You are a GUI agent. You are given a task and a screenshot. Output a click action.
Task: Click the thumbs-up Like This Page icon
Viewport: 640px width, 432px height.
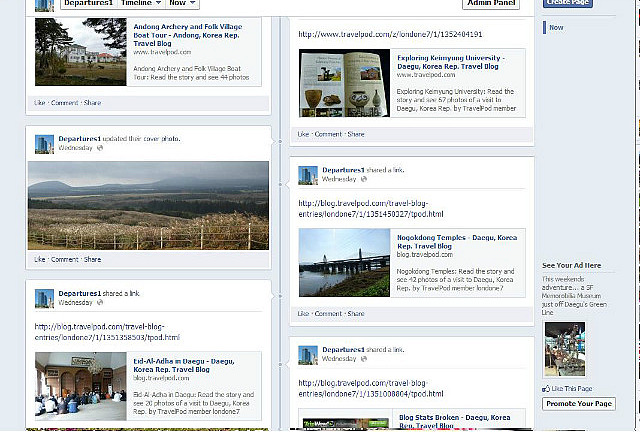pos(546,389)
